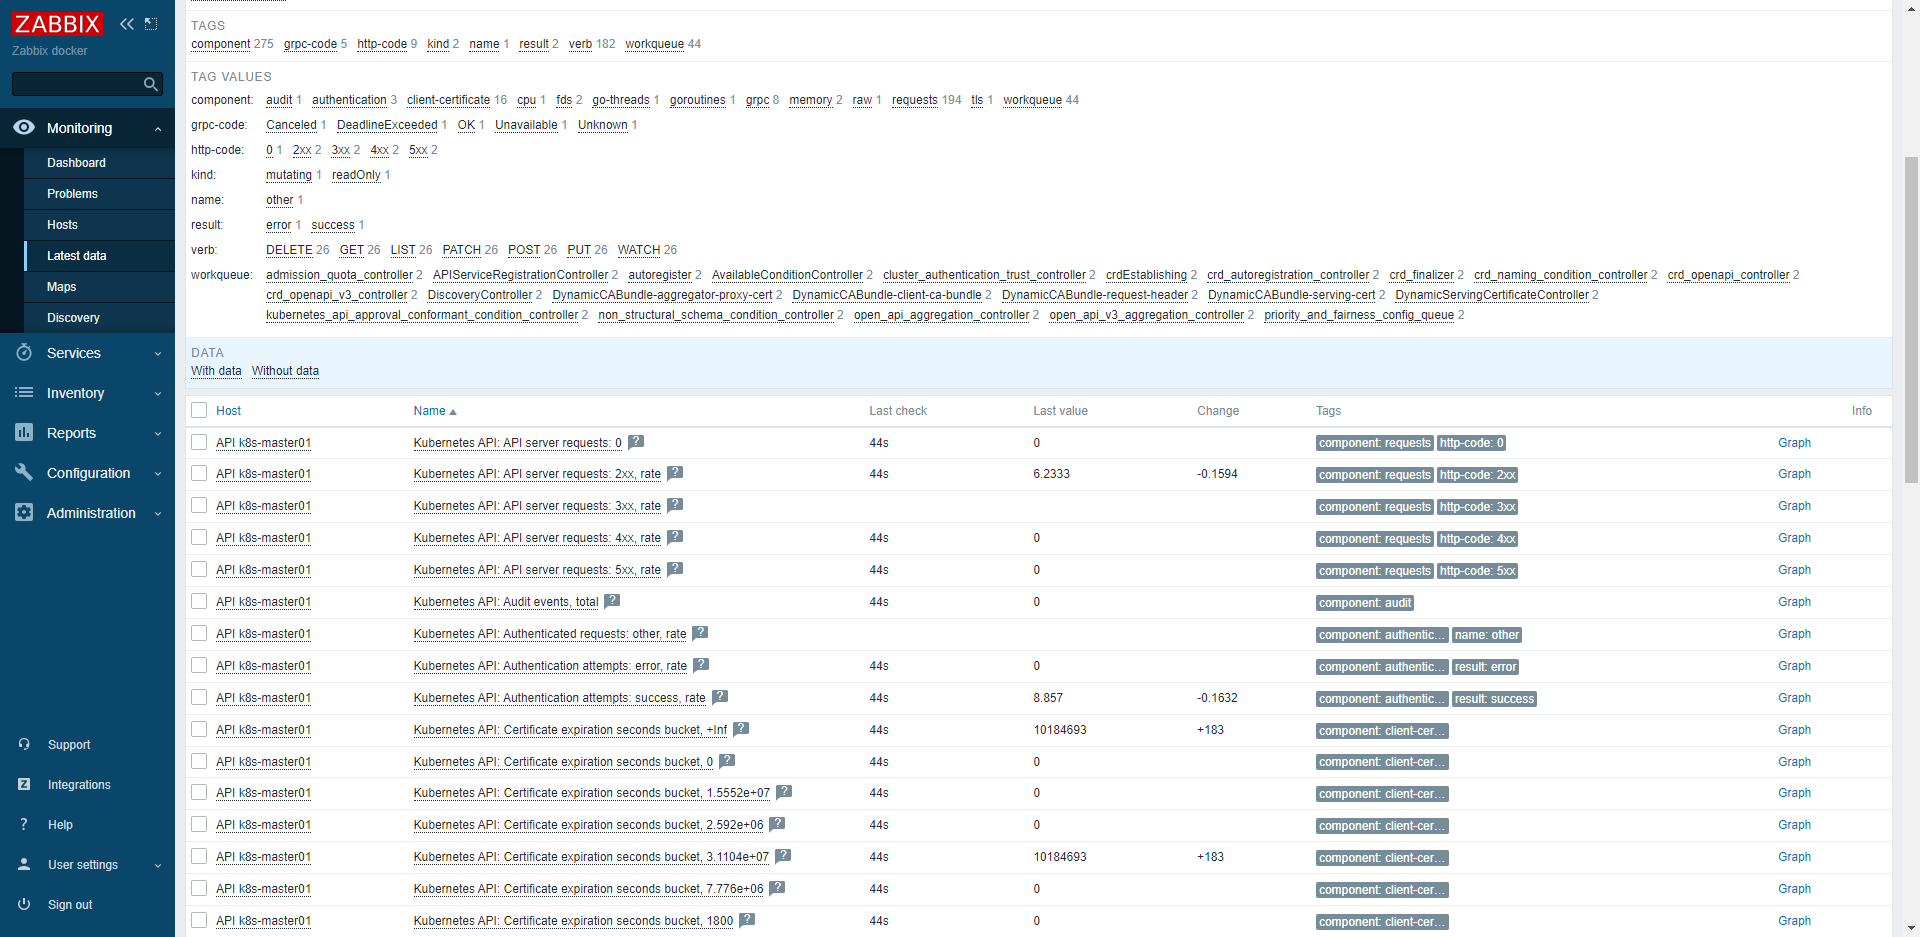Collapse the sidebar with double-arrow icon
The width and height of the screenshot is (1920, 937).
click(x=127, y=24)
